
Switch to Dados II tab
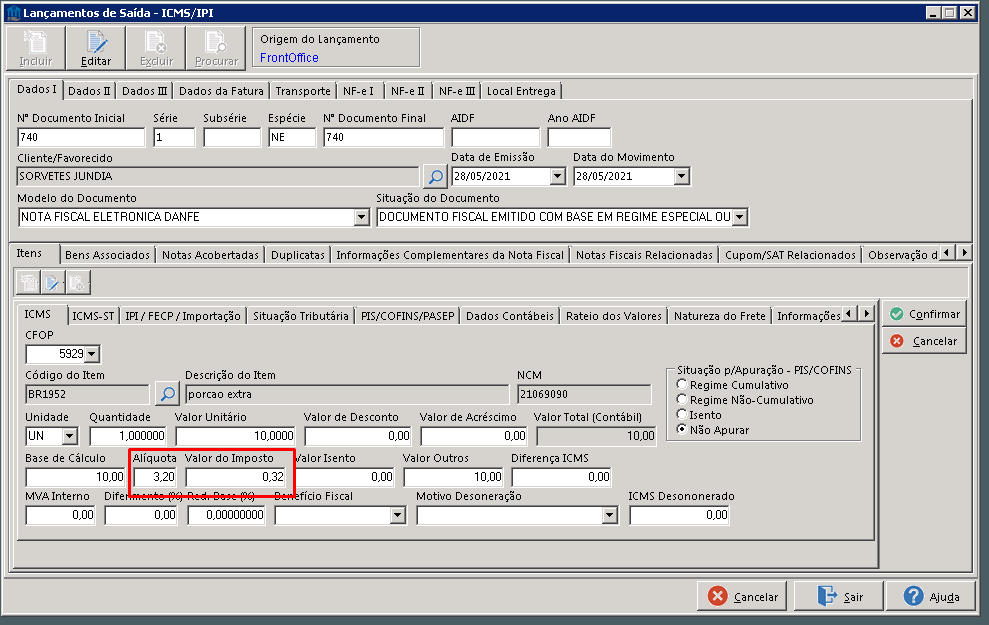coord(89,91)
